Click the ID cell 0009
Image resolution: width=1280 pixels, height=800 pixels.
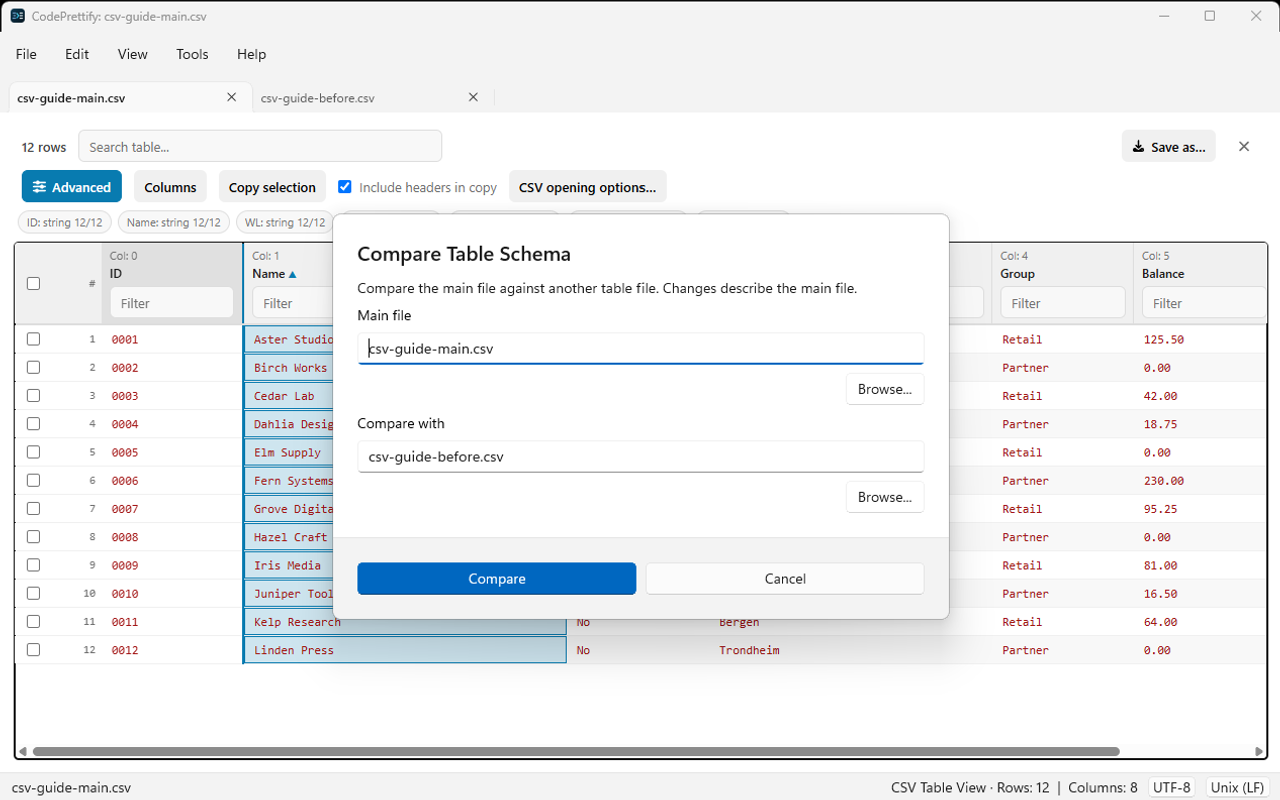pyautogui.click(x=125, y=565)
